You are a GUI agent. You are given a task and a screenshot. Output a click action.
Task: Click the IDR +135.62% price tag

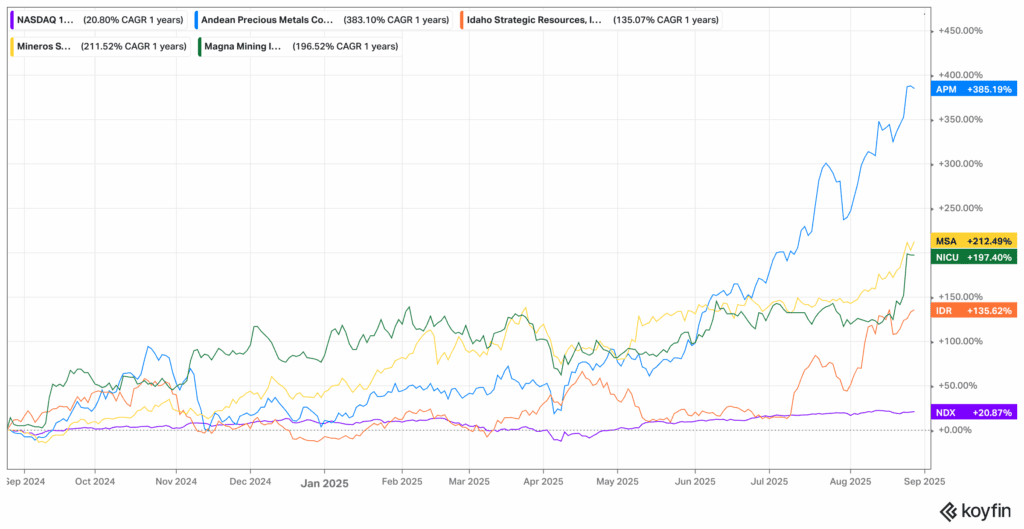pos(974,310)
